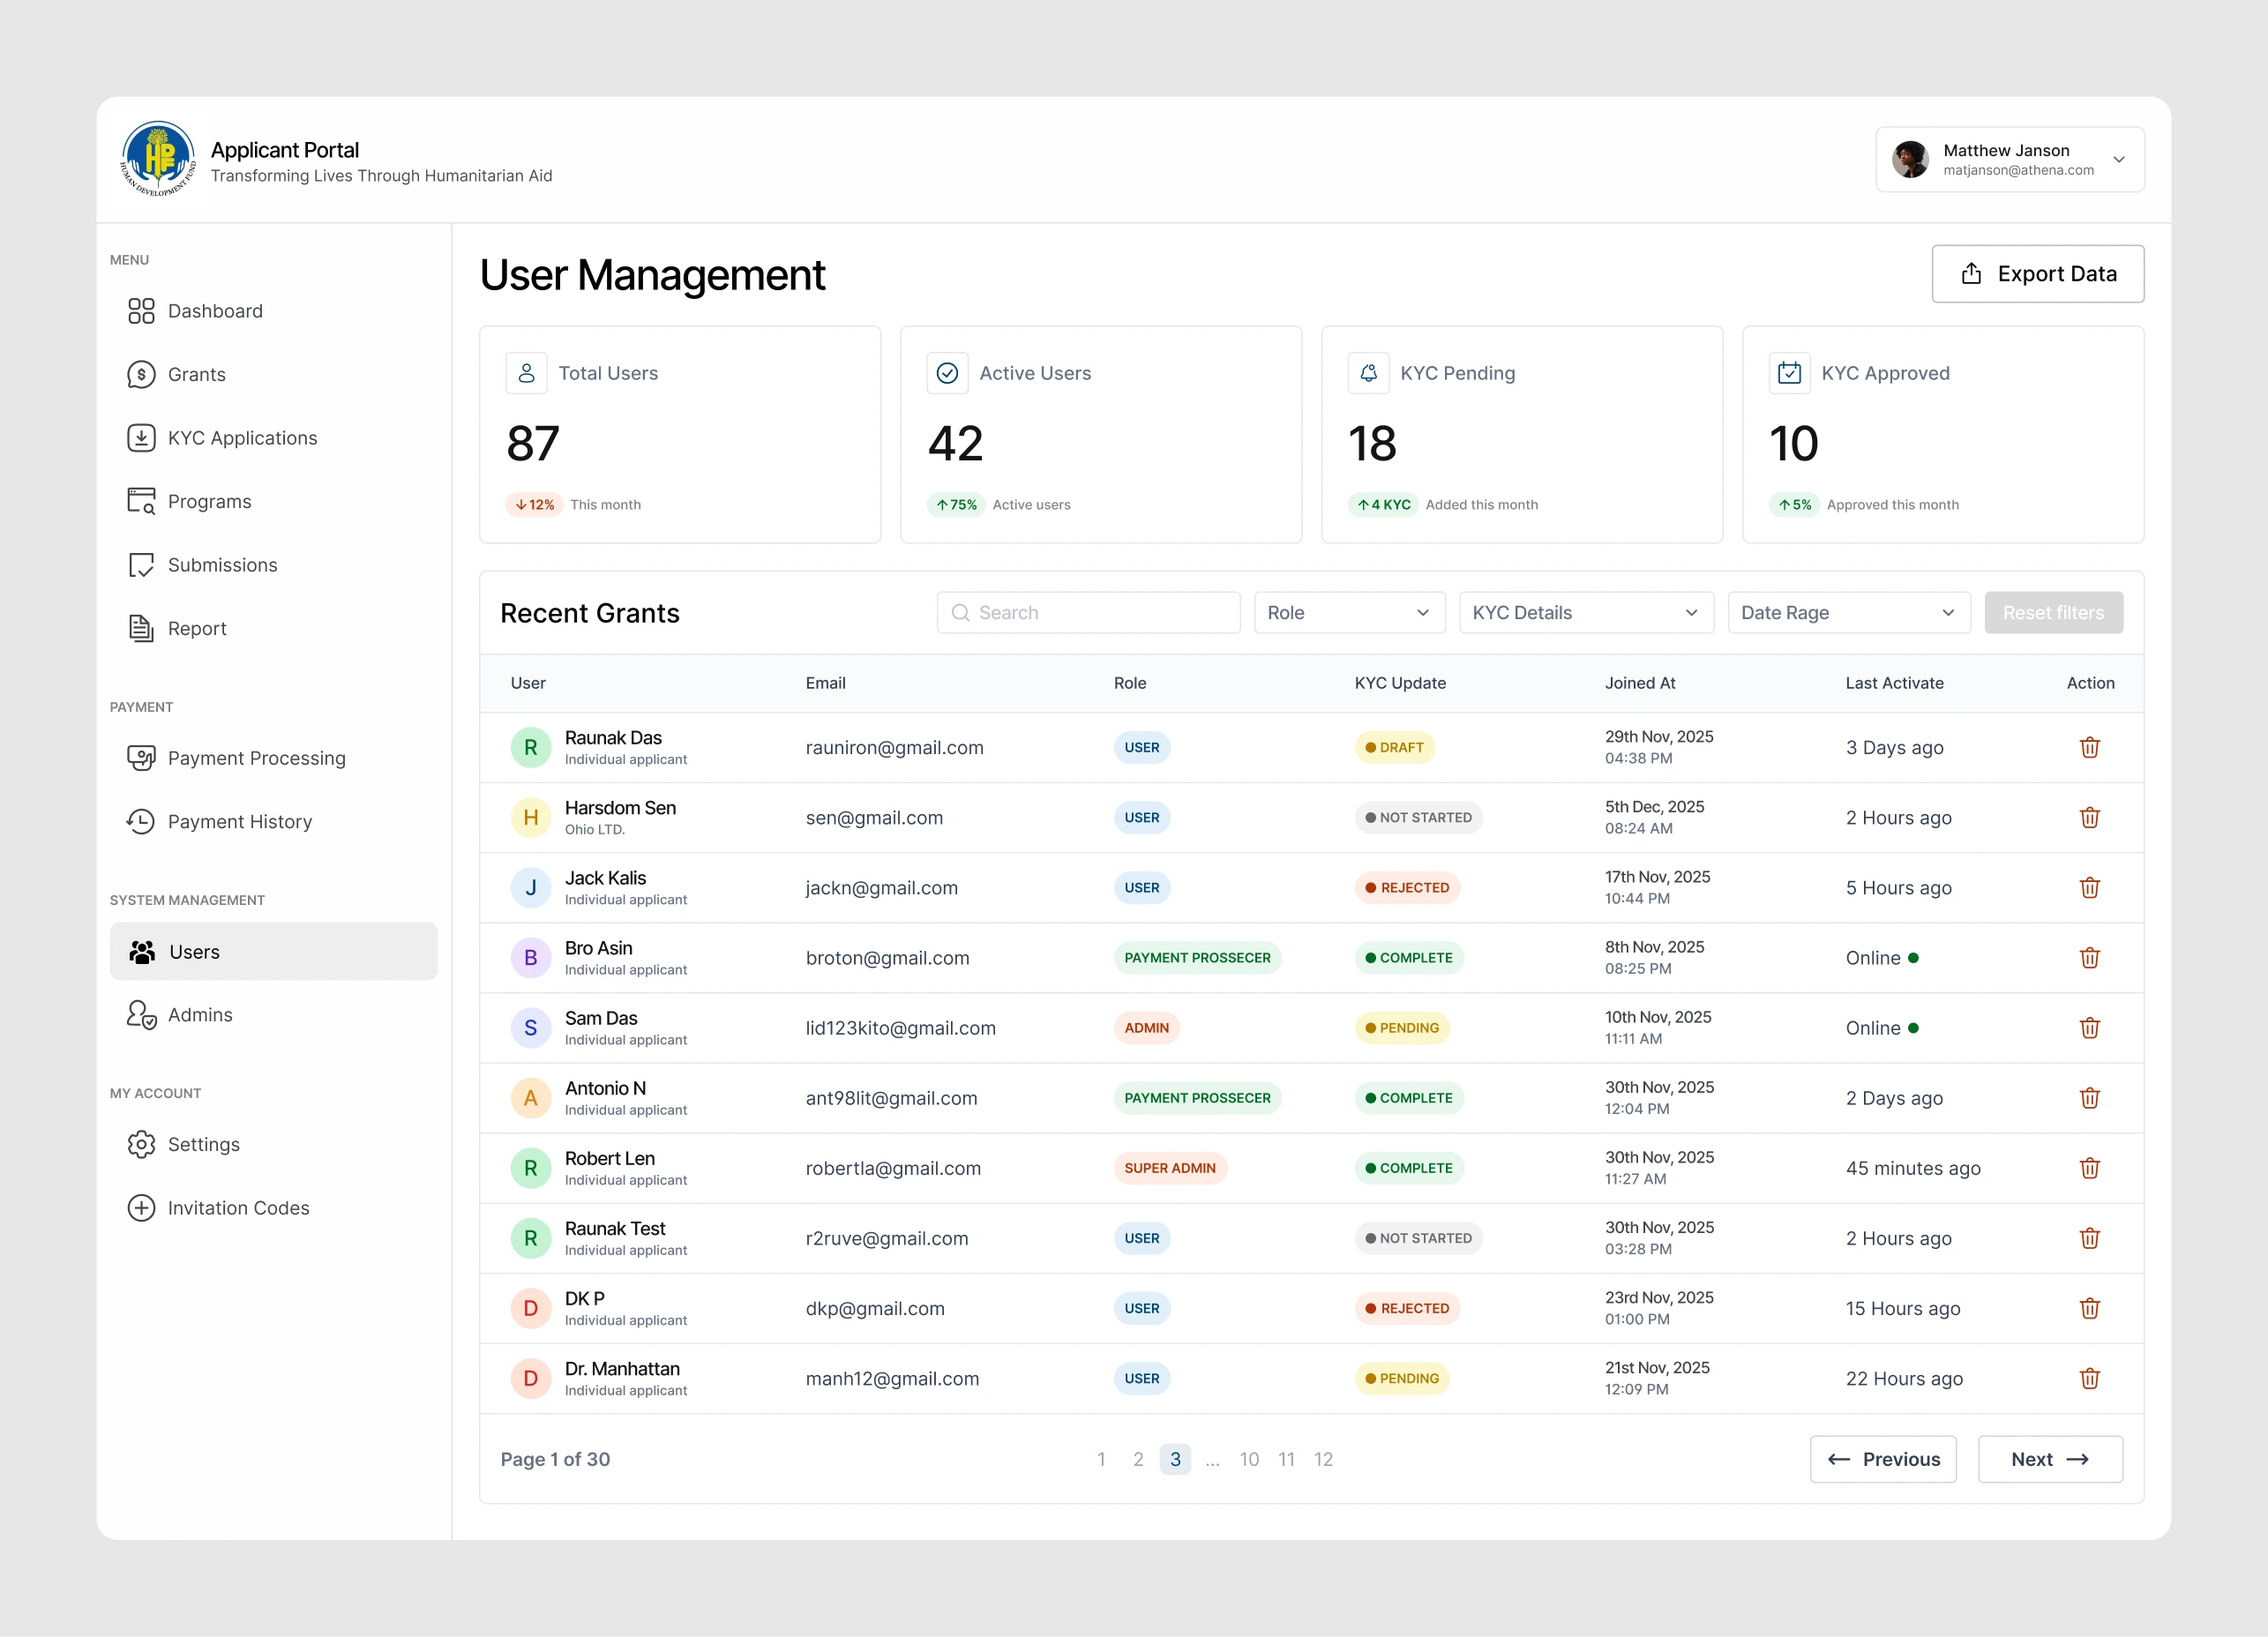The height and width of the screenshot is (1637, 2268).
Task: Expand Matthew Janson account menu
Action: coord(2118,159)
